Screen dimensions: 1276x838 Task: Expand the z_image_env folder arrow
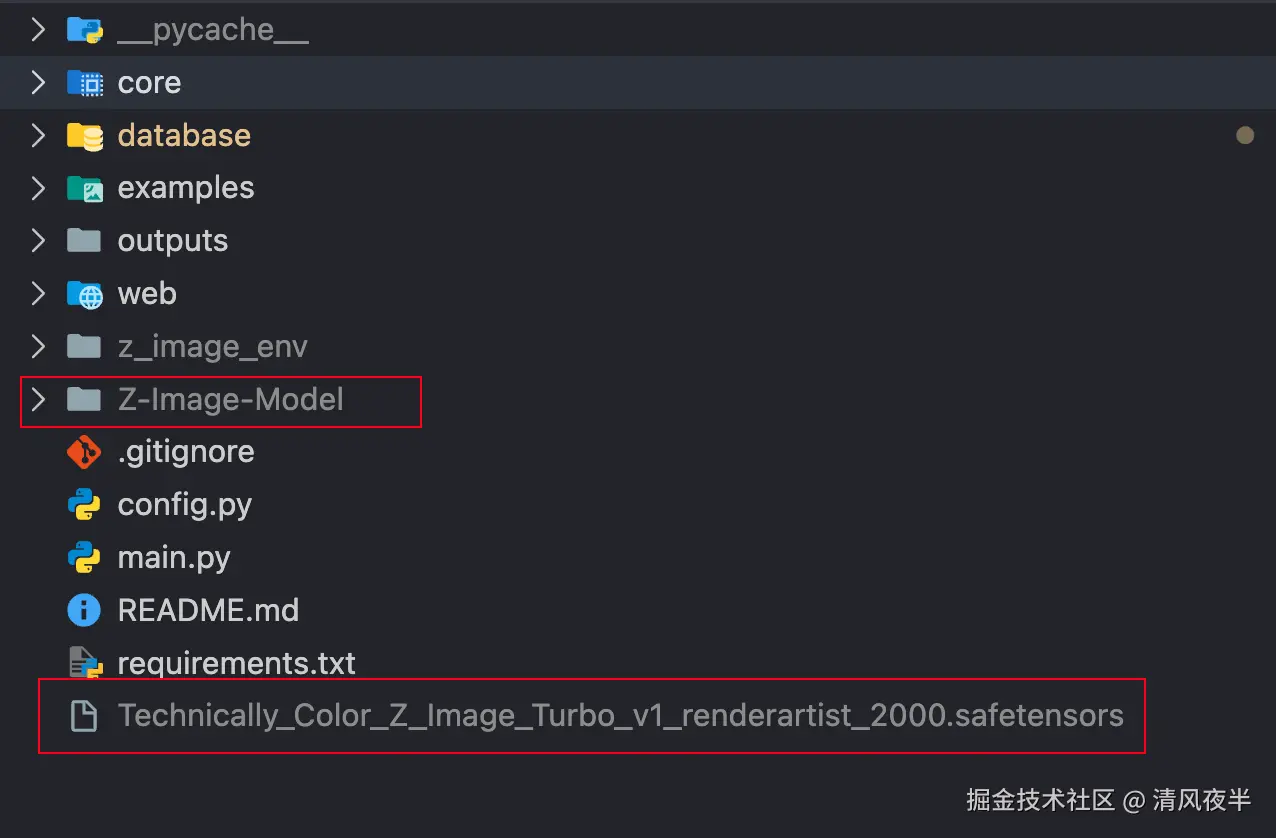(38, 347)
